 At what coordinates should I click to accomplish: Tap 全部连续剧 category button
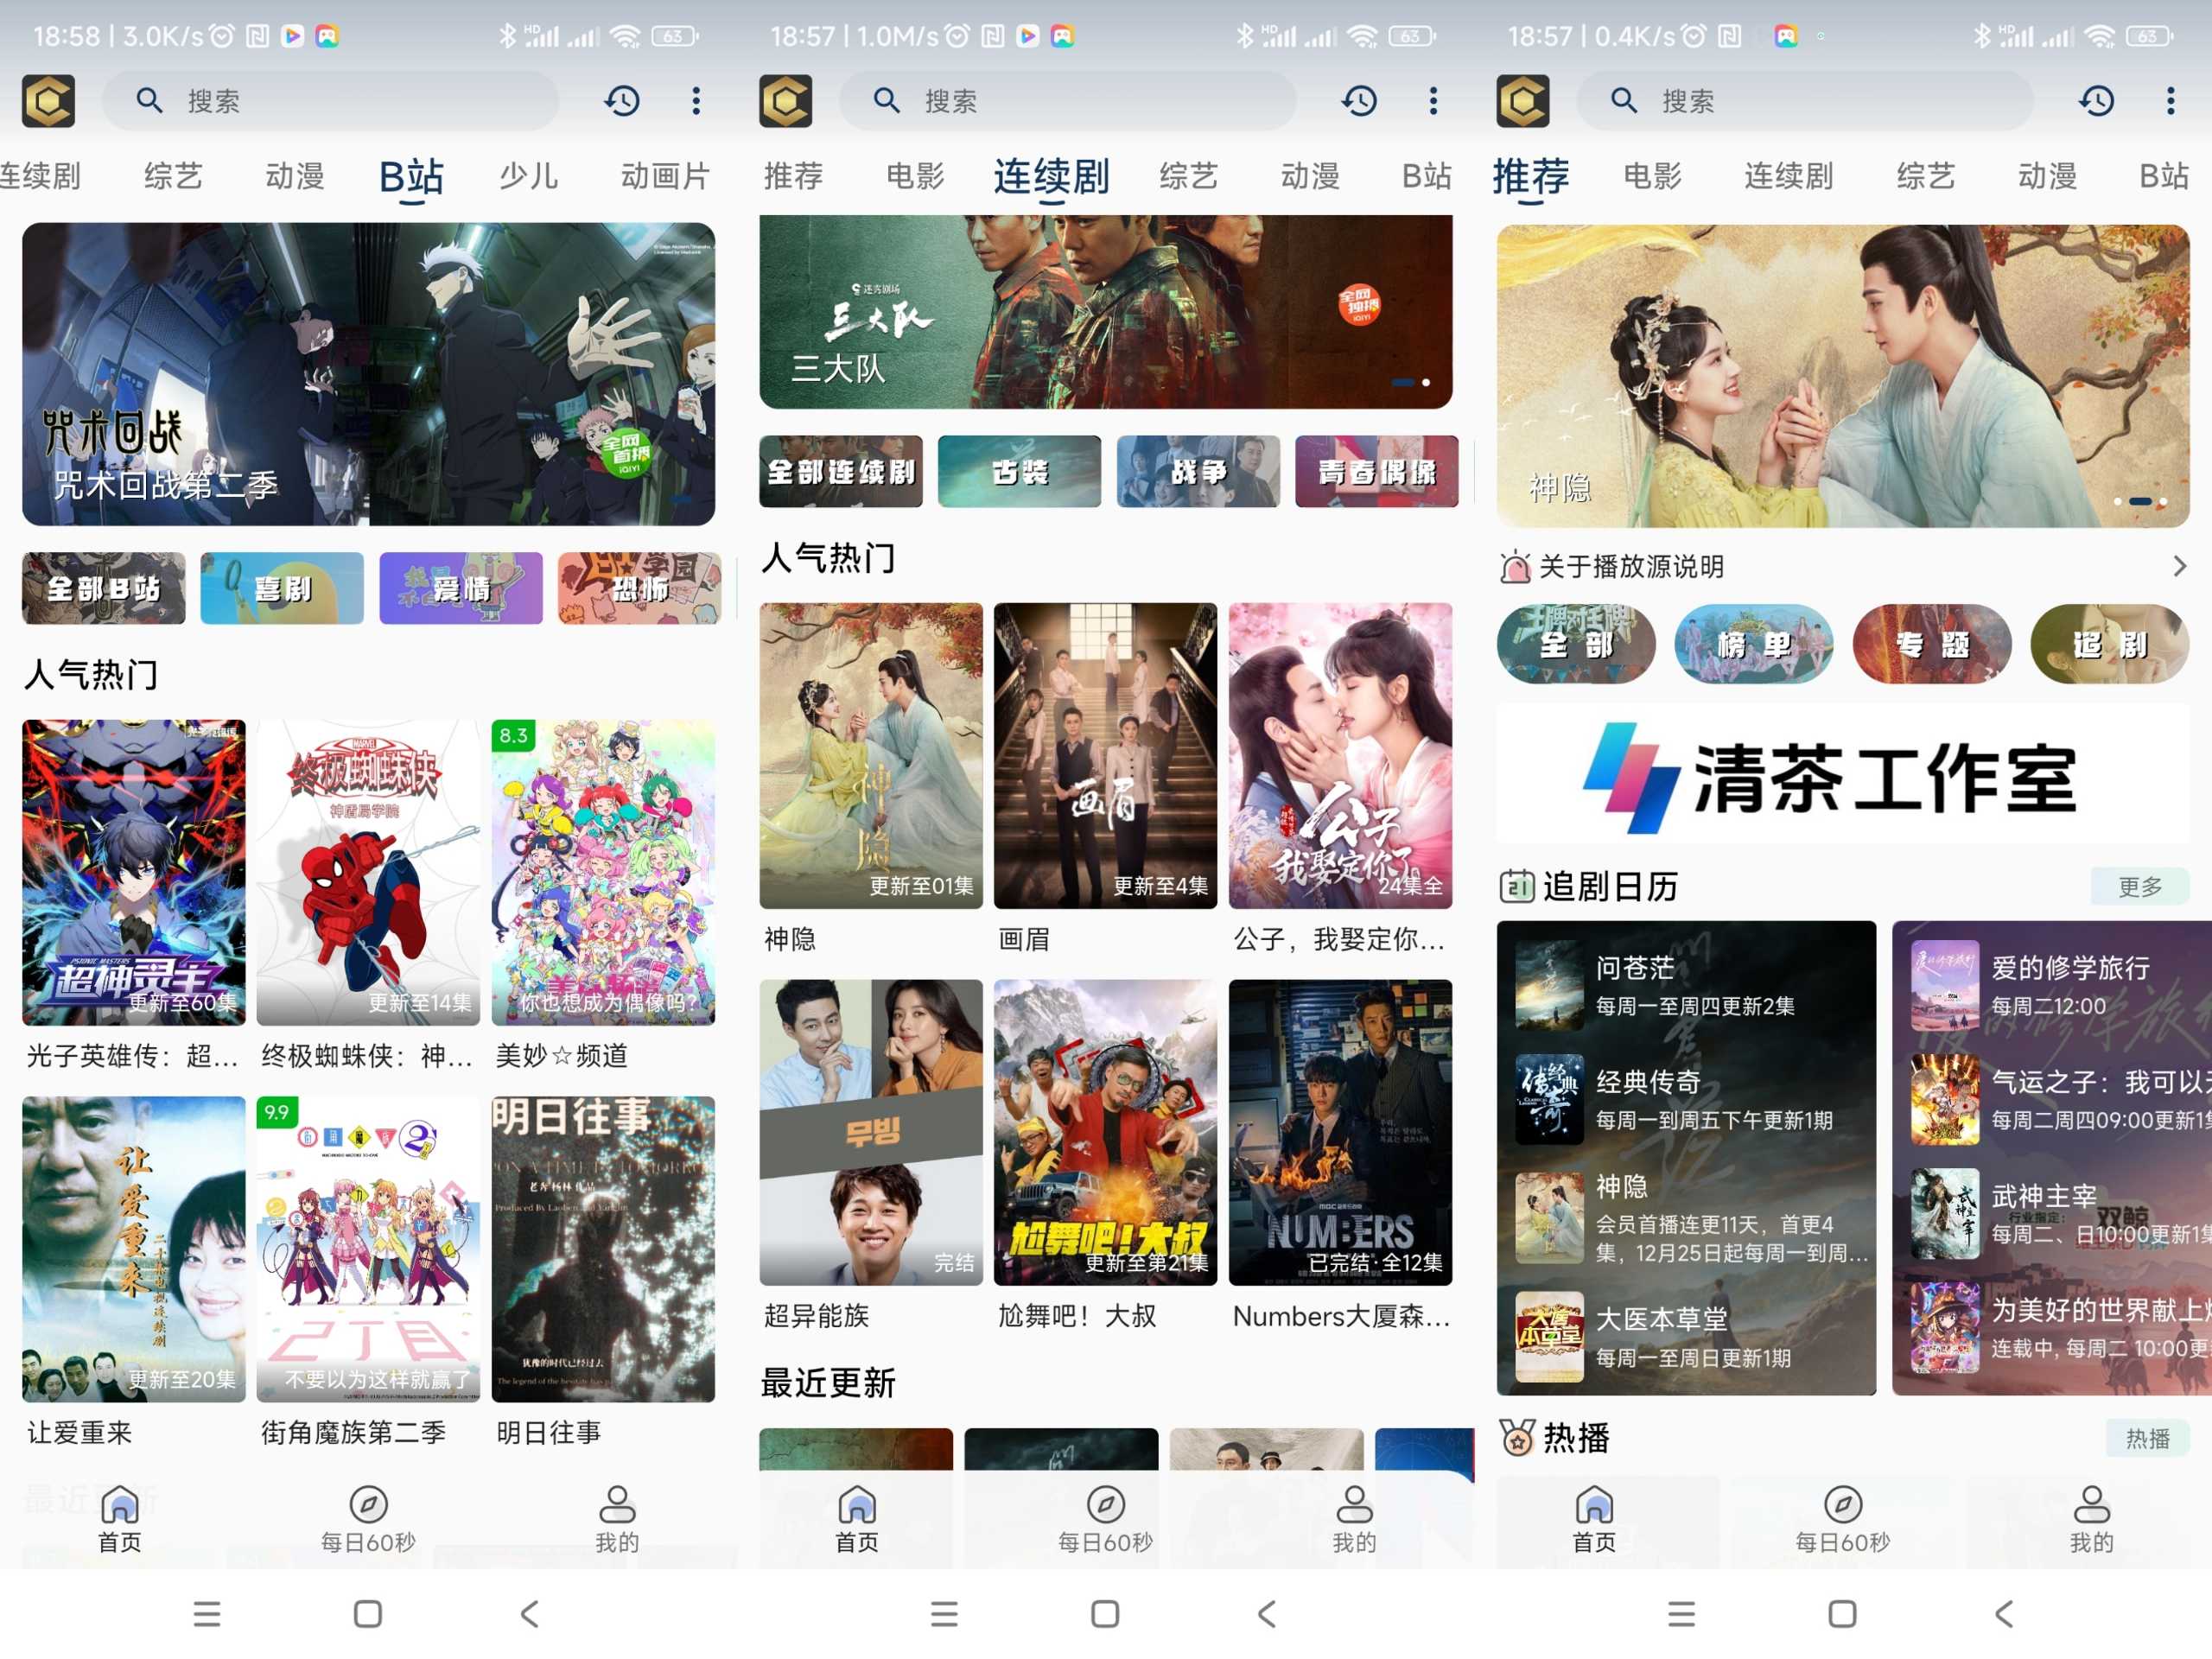pos(840,471)
